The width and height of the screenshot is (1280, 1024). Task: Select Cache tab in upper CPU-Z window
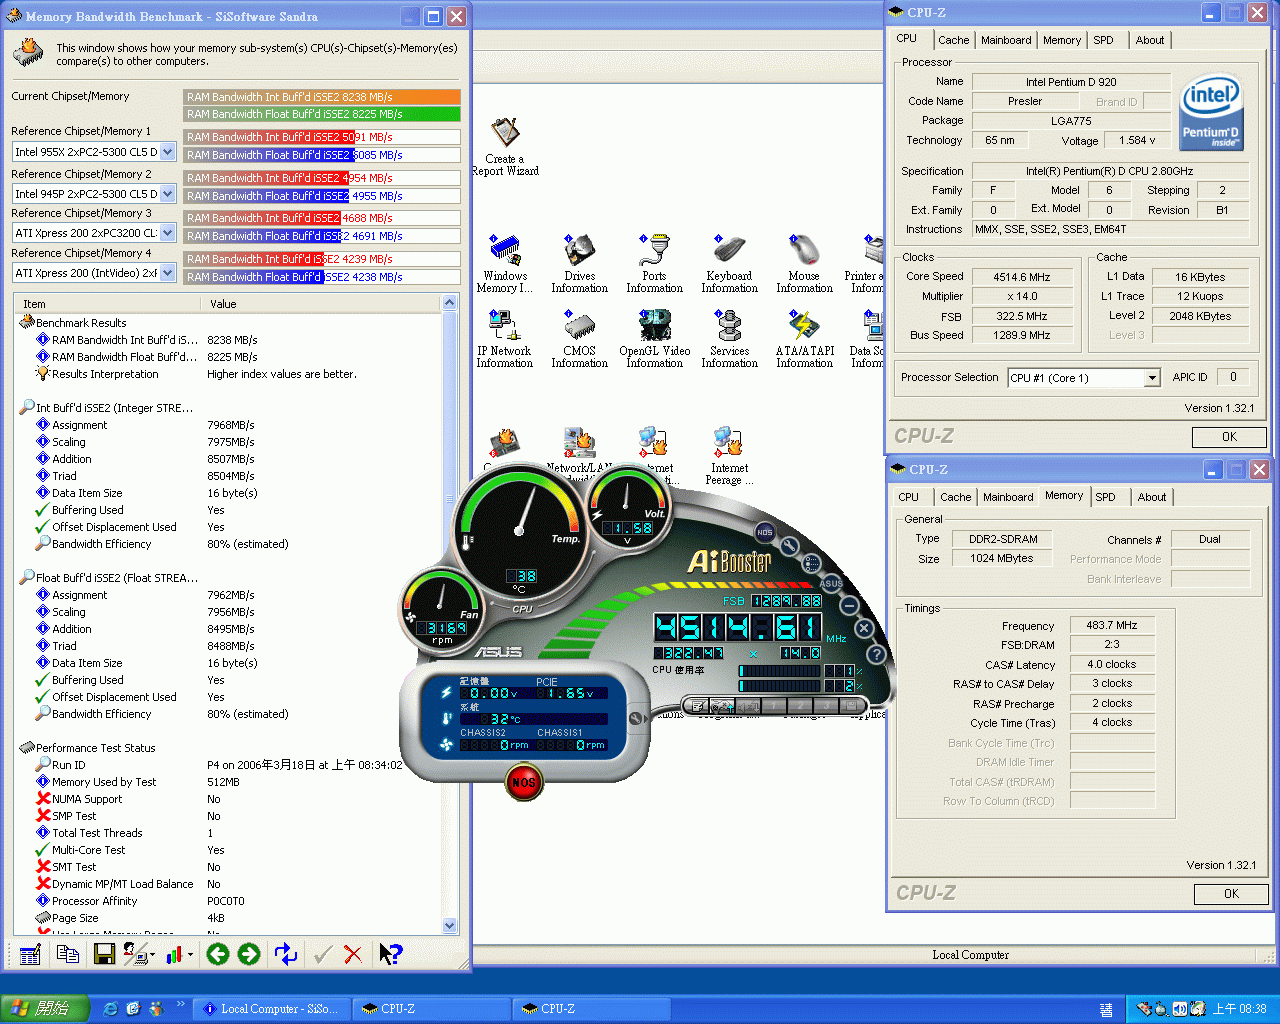click(953, 40)
